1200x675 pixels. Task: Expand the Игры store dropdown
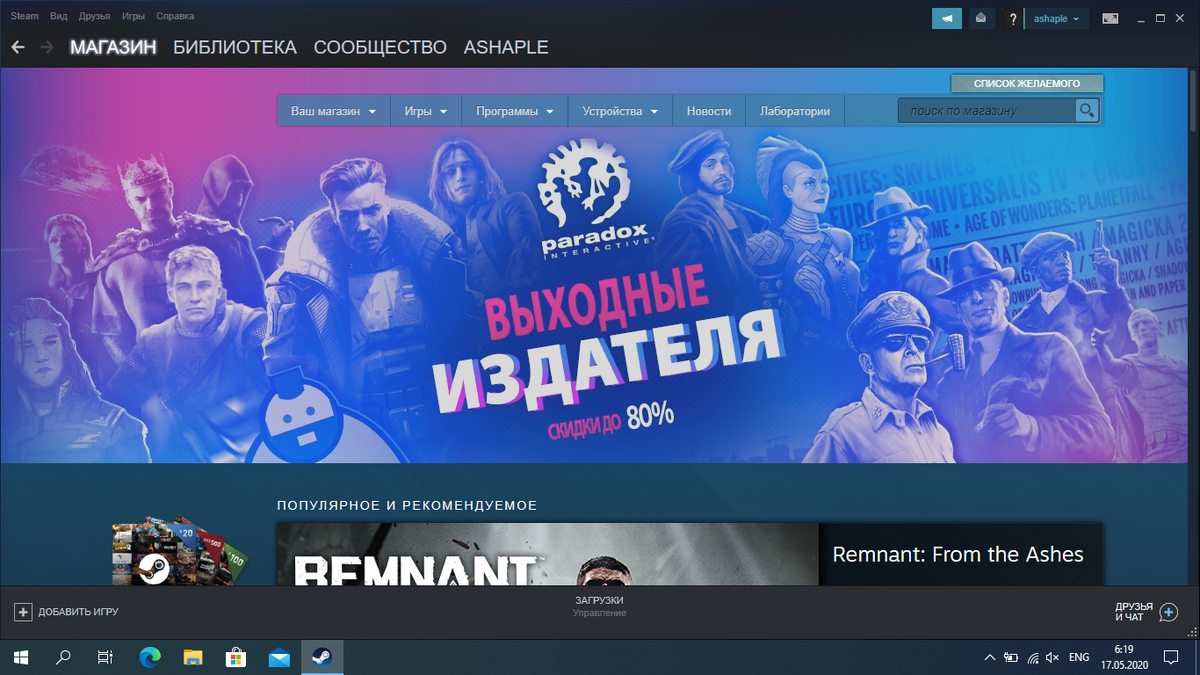pos(426,111)
